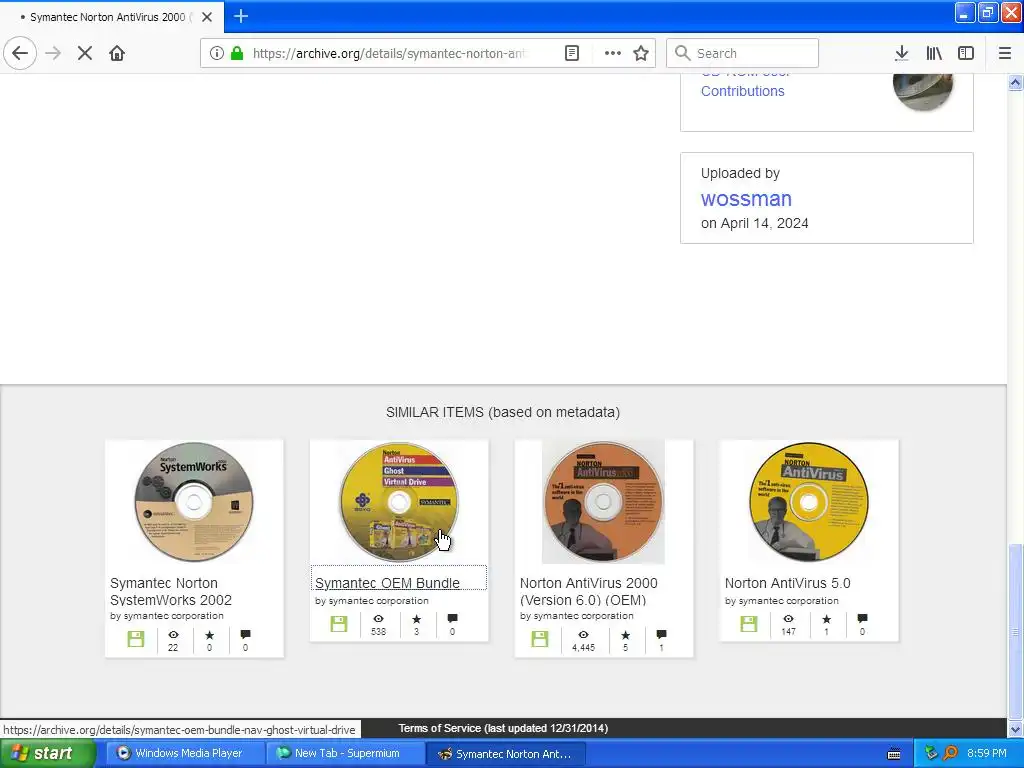
Task: Click the vertical scrollbar thumb
Action: tap(1015, 632)
